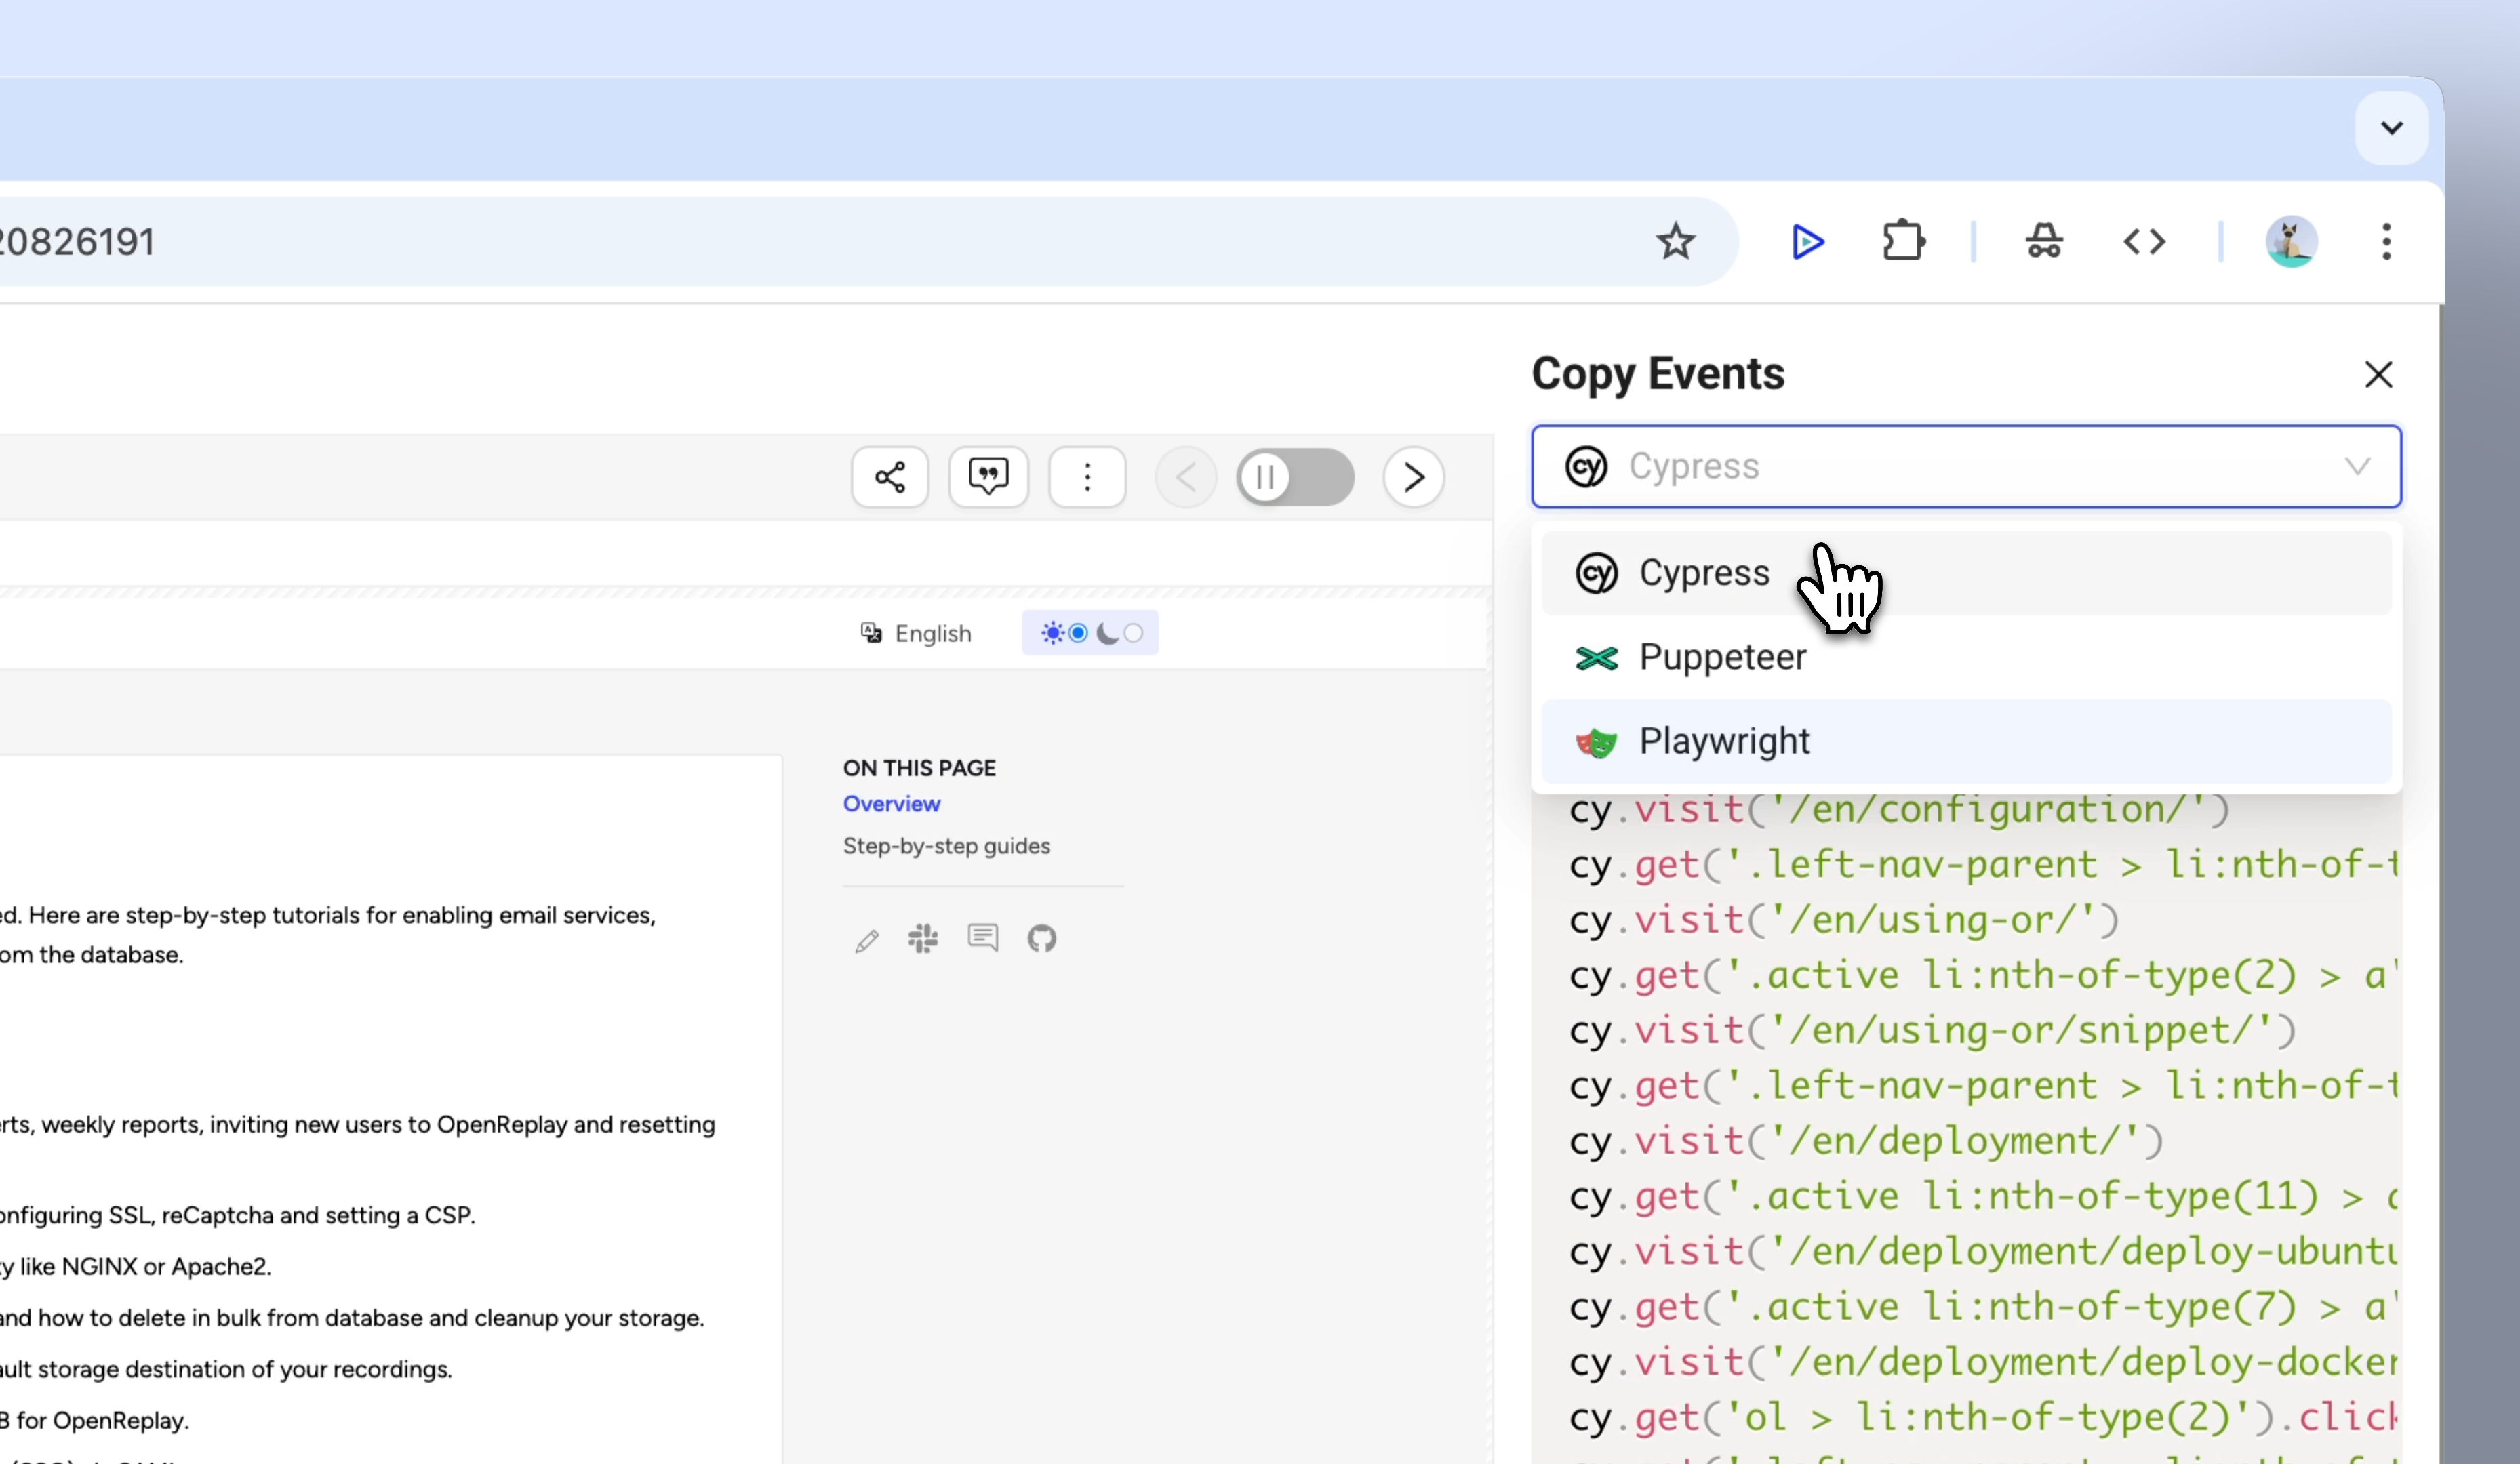Click the cy.visit('/en/using-or/') code line
The image size is (2520, 1464).
(1844, 920)
